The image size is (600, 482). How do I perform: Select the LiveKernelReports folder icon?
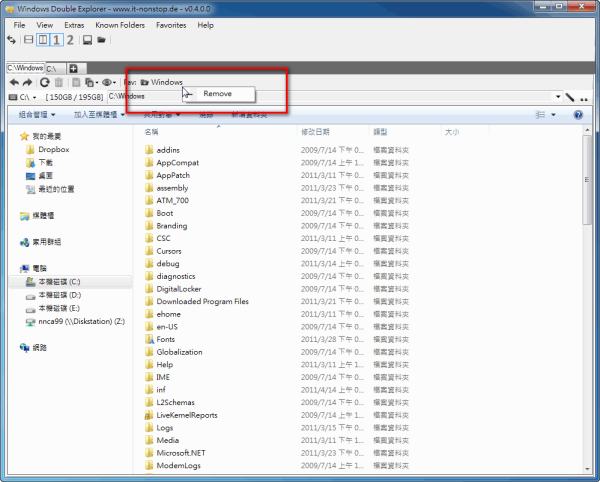coord(149,415)
